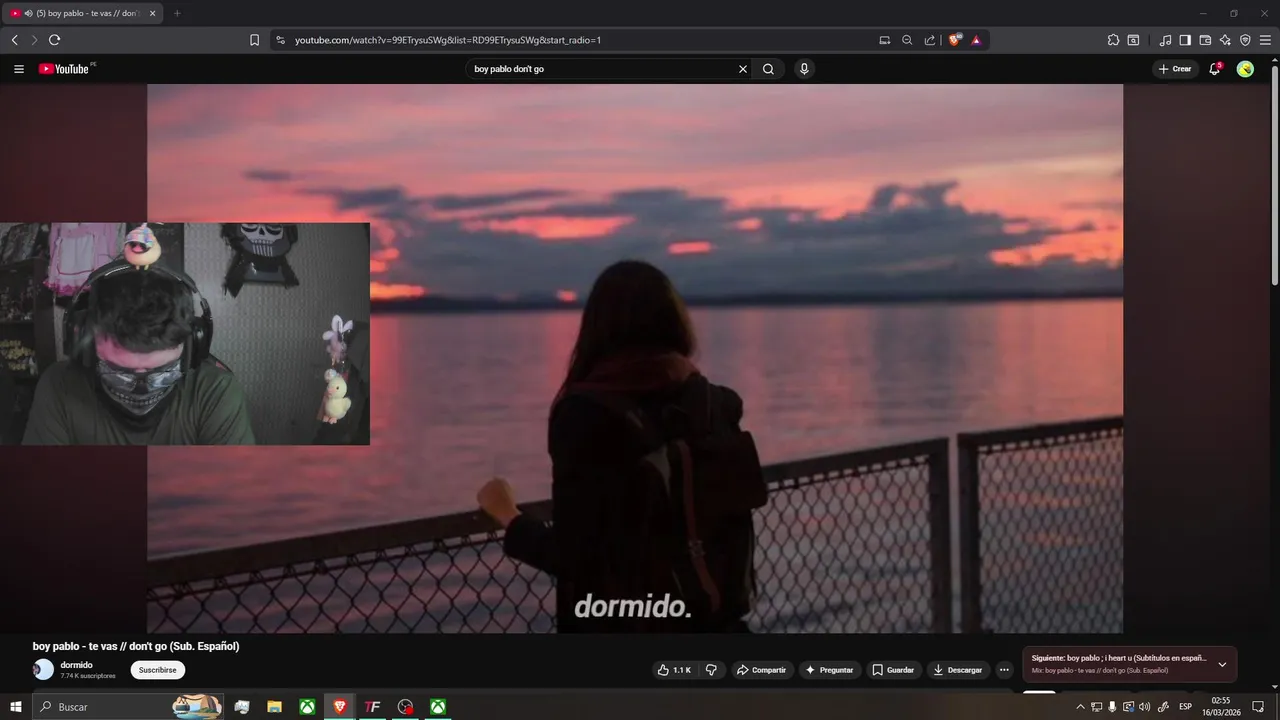
Task: Click the YouTube search input field
Action: tap(603, 69)
